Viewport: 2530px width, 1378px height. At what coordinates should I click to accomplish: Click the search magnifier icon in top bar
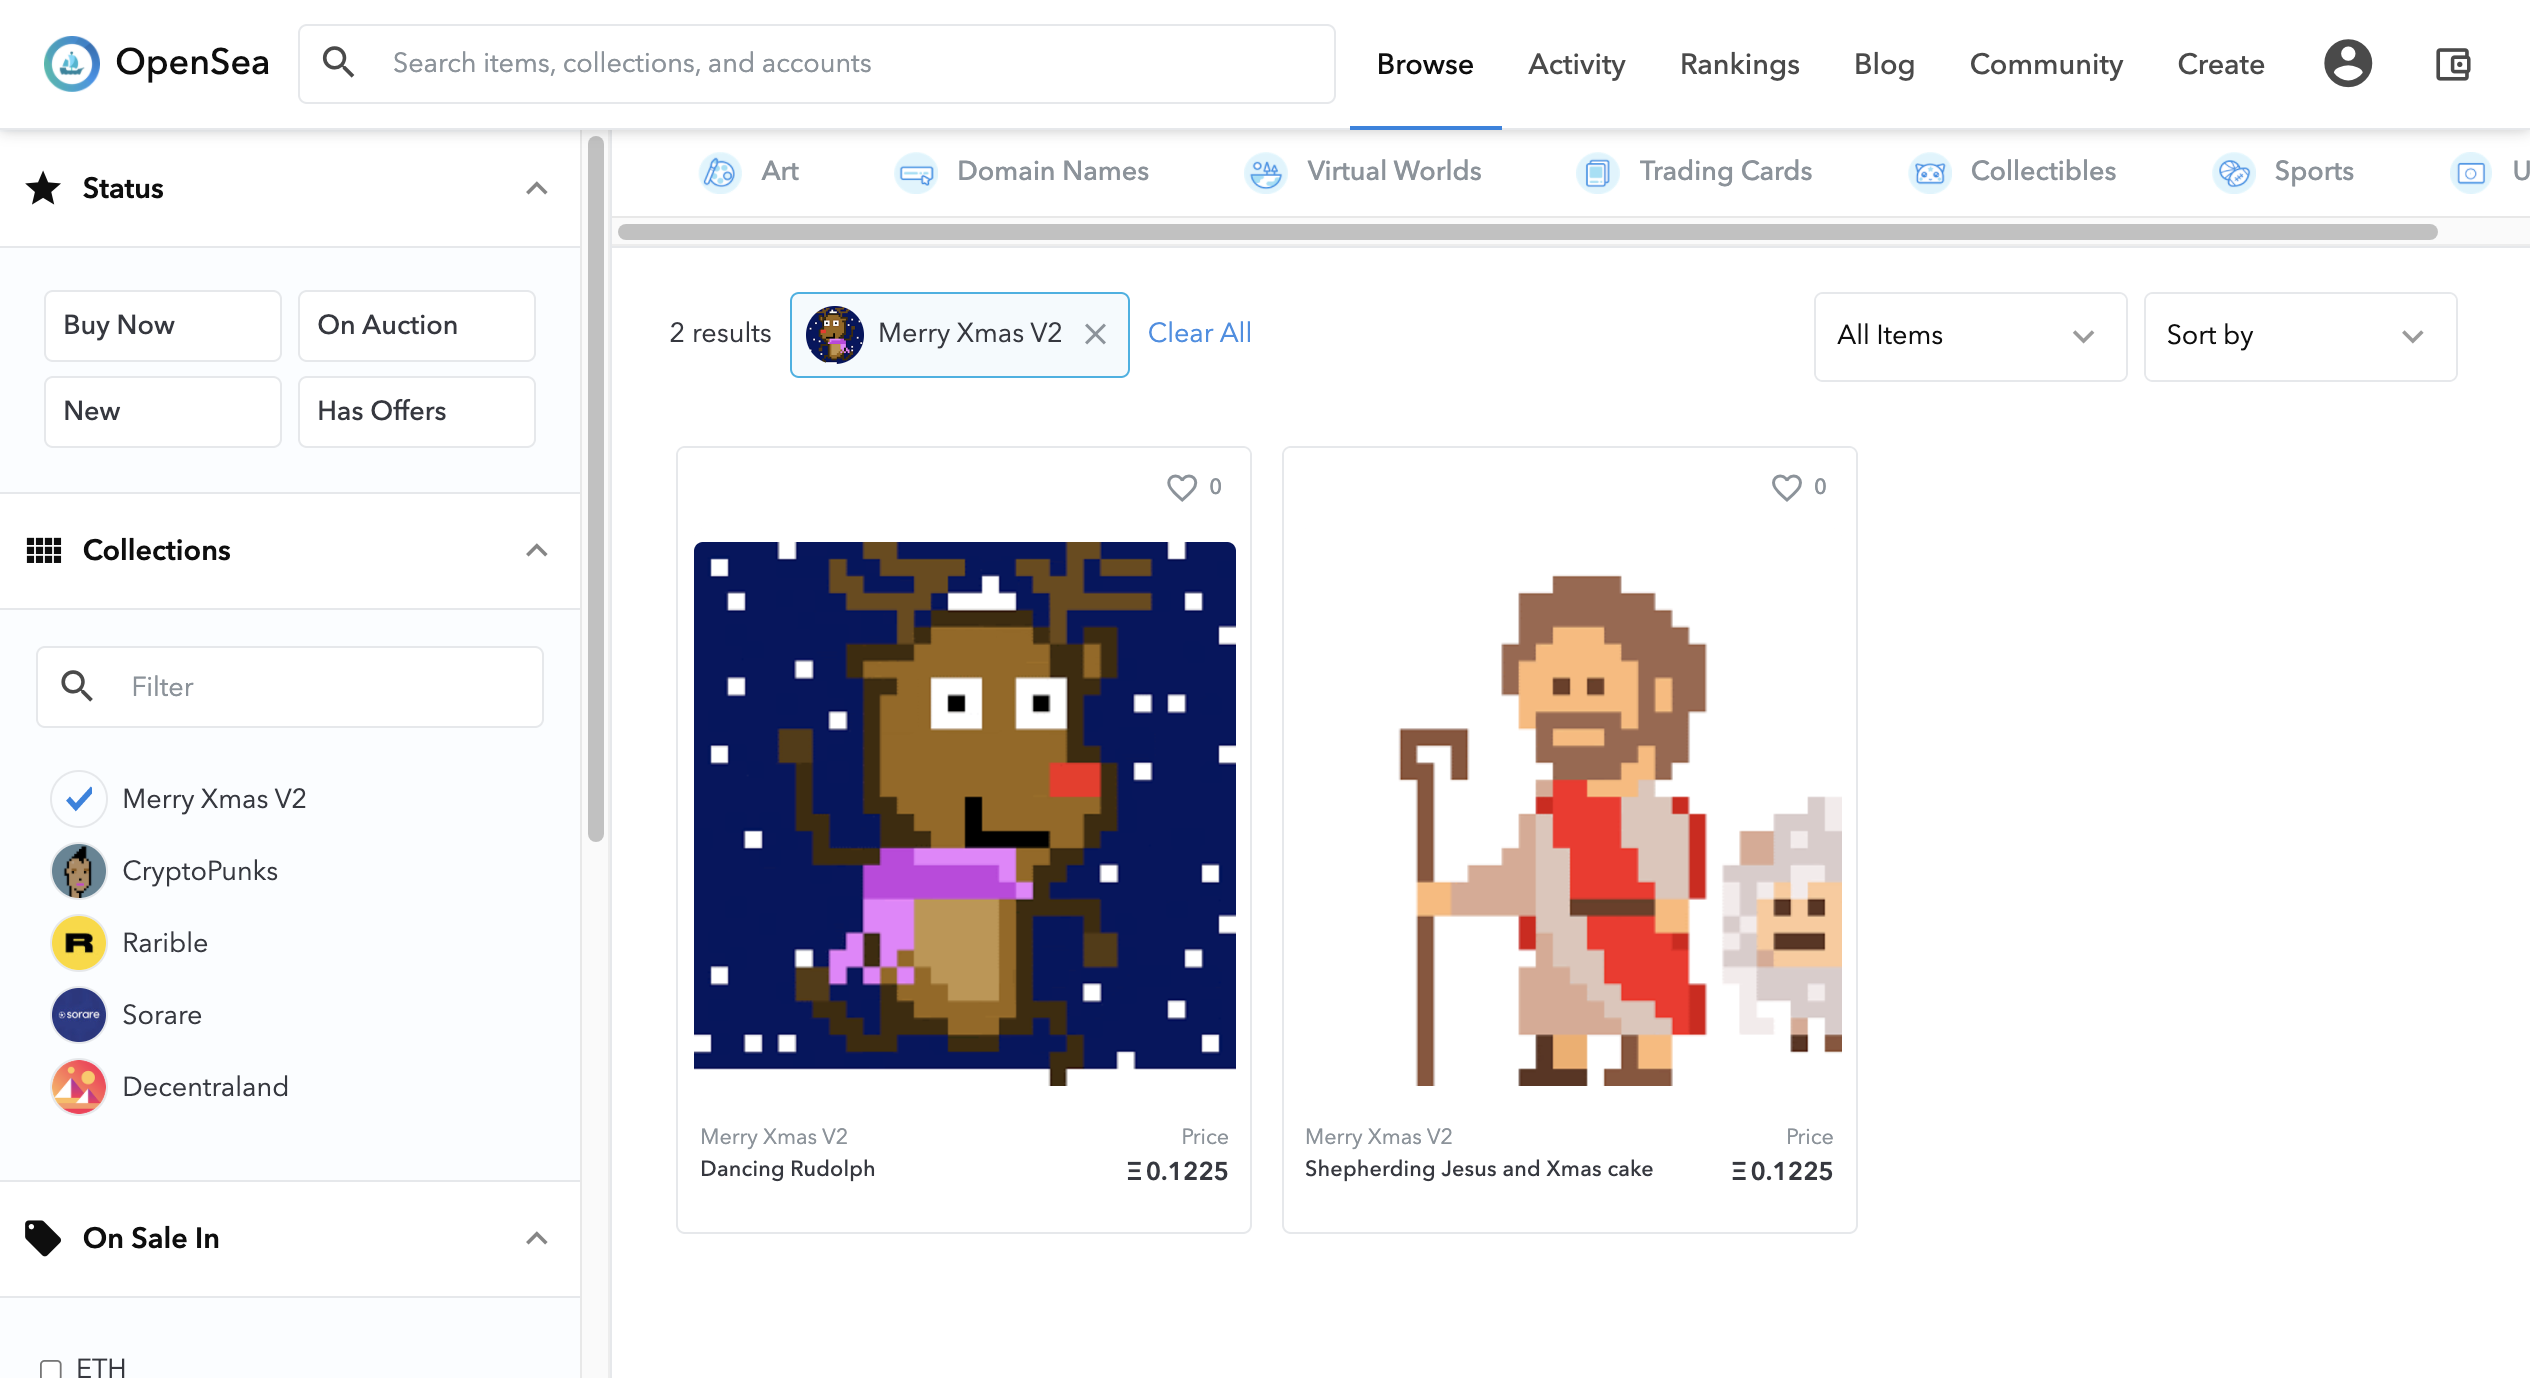[x=338, y=63]
